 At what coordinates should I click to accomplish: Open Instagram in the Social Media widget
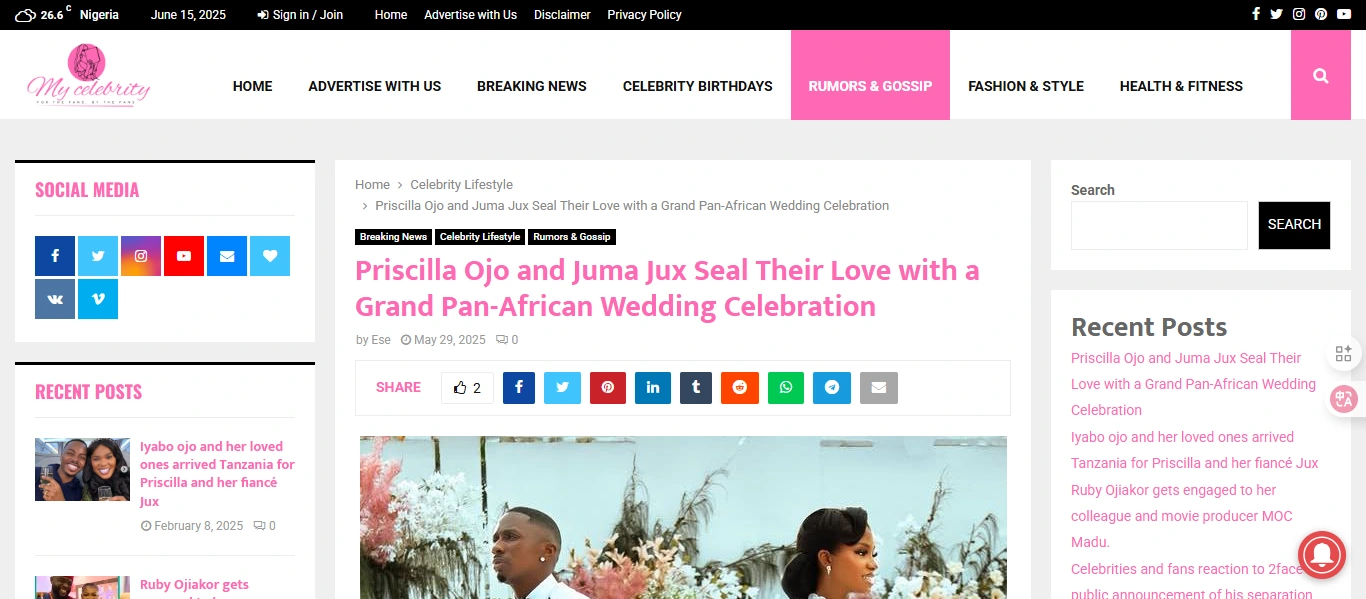(141, 256)
